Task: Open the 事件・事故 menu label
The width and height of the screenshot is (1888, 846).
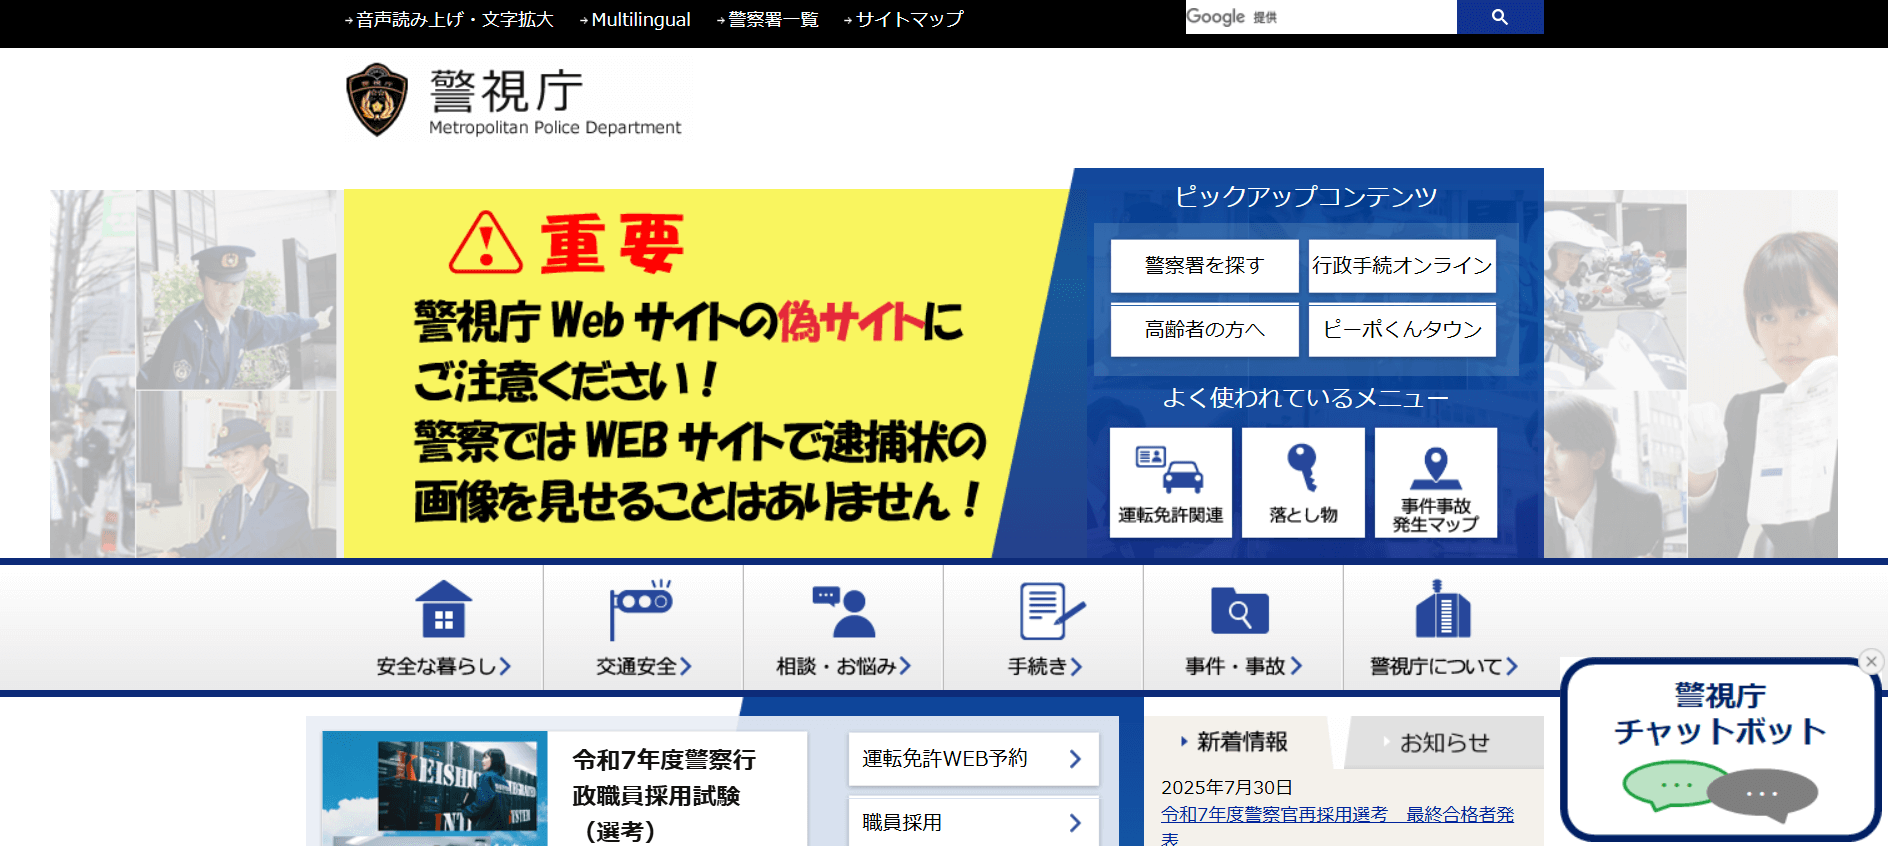Action: pos(1243,666)
